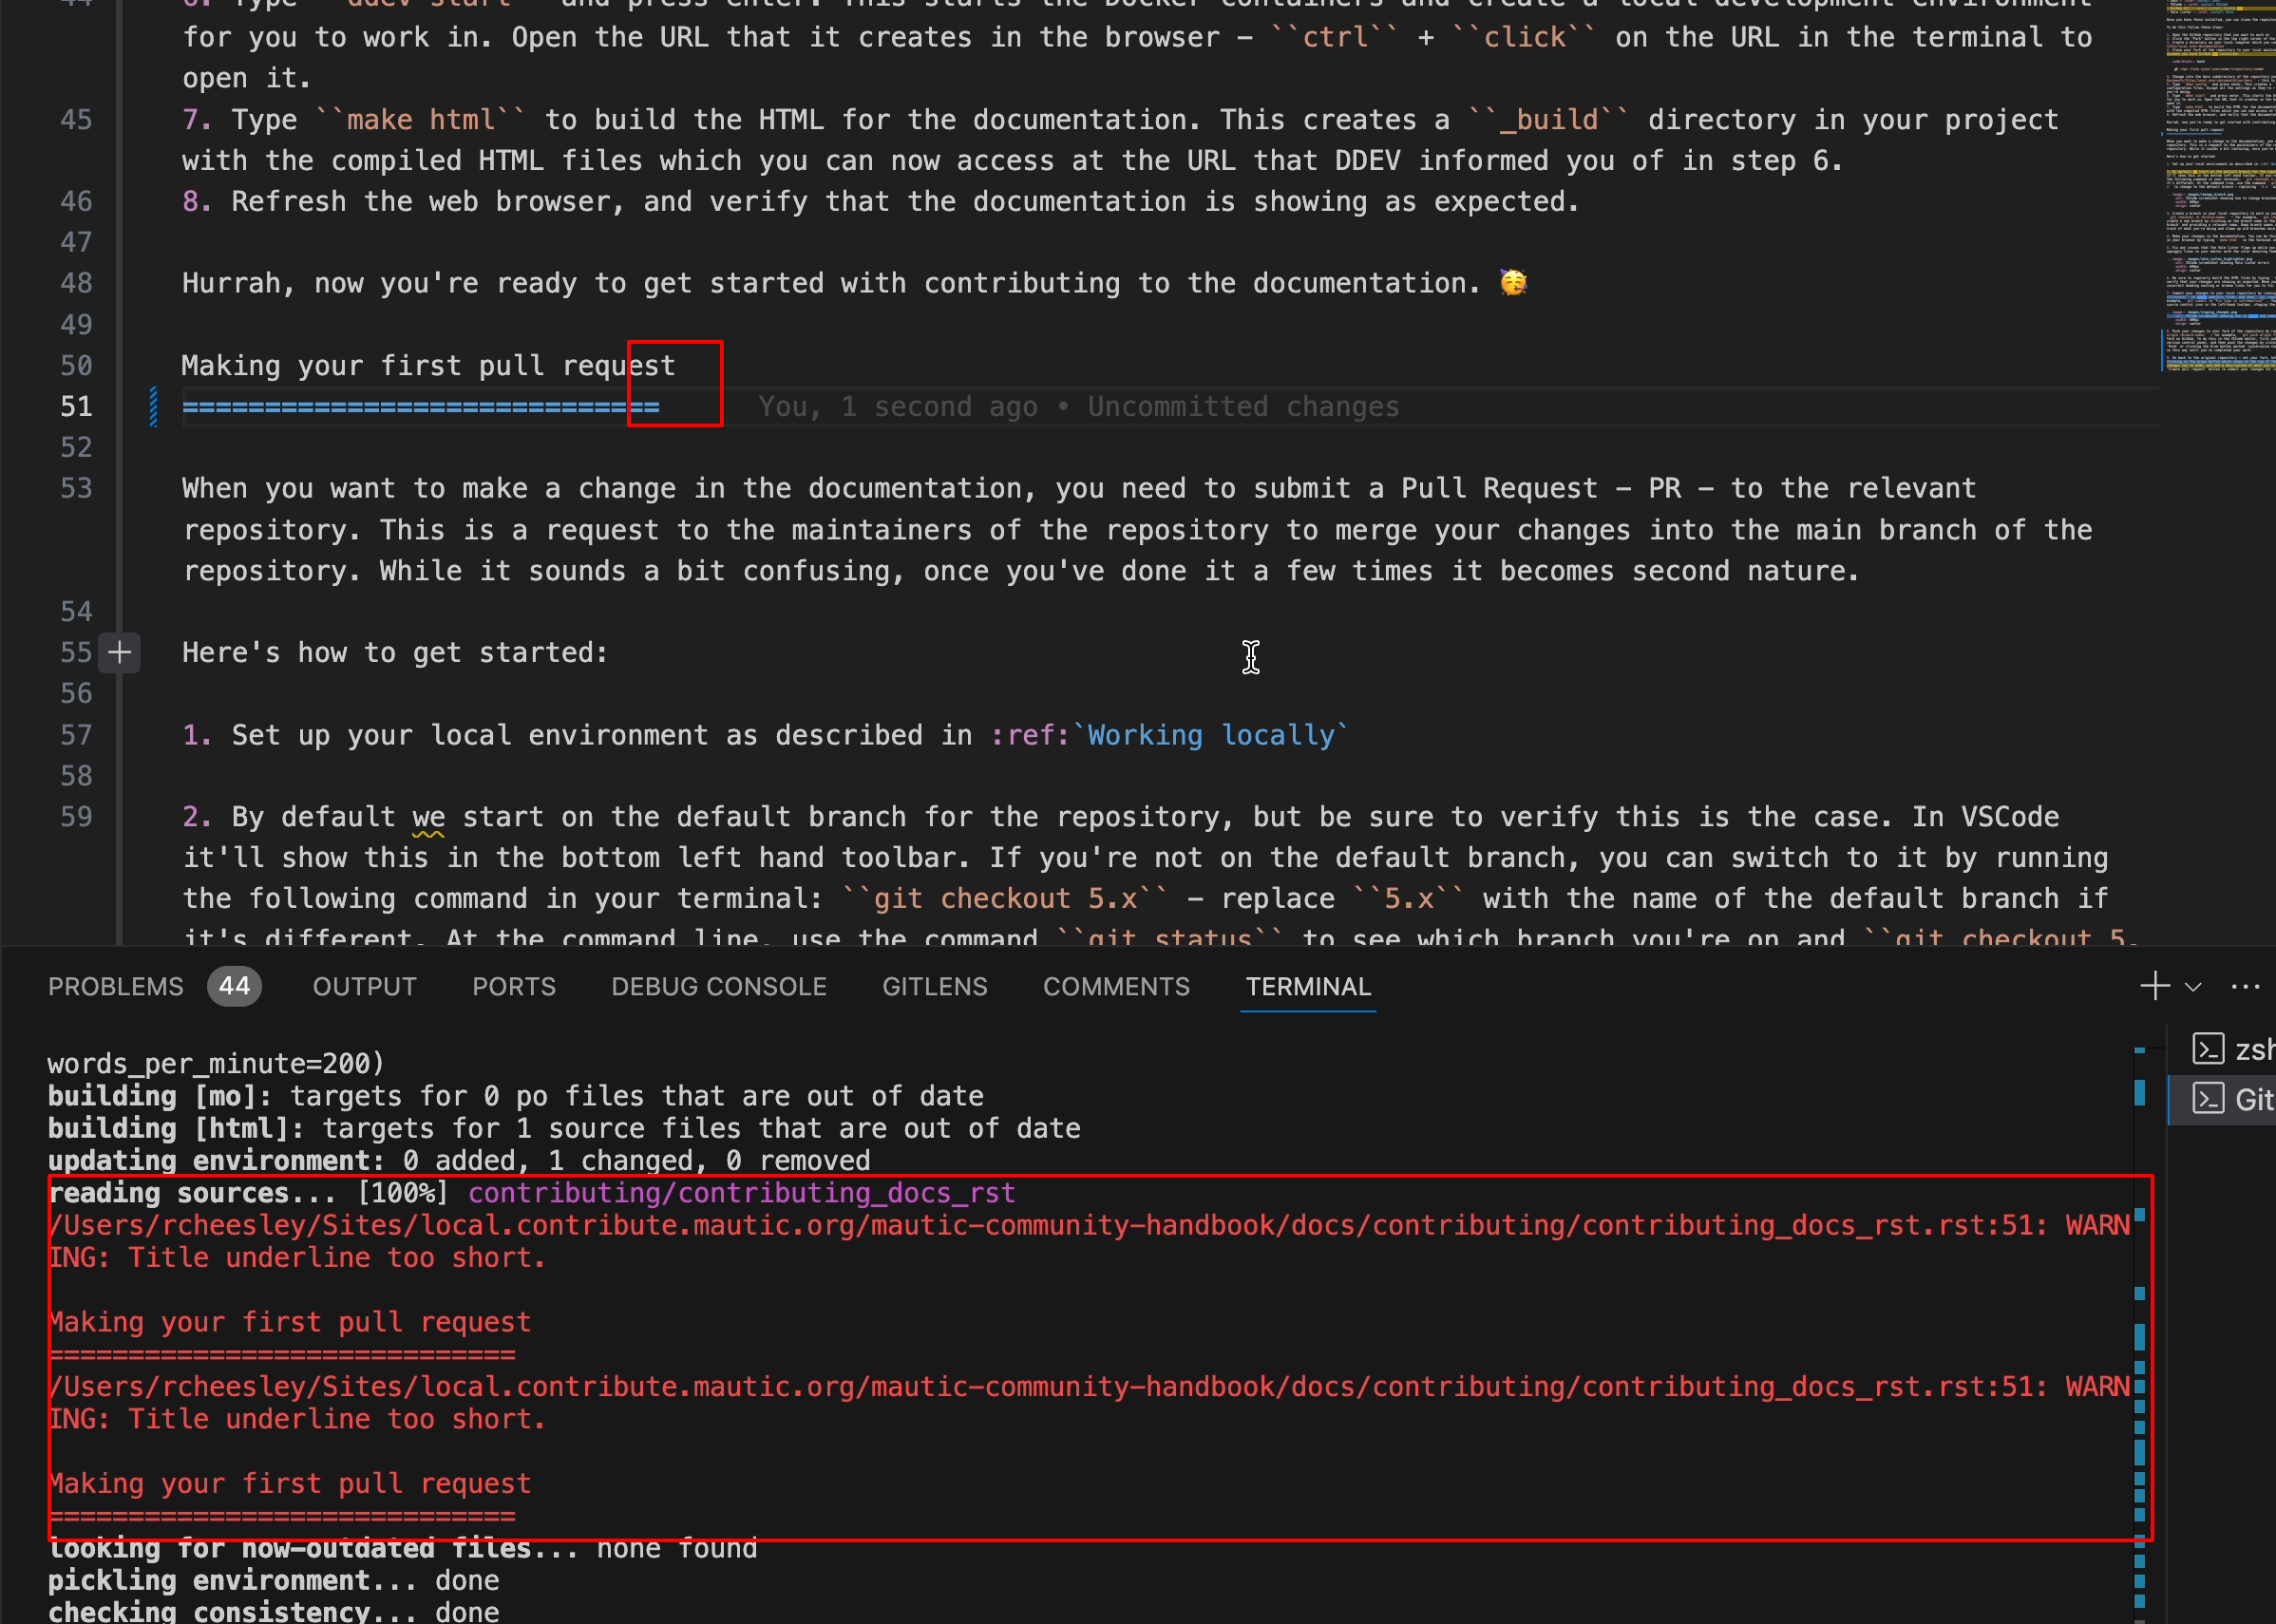
Task: Open the GITLENS panel tab
Action: click(x=934, y=987)
